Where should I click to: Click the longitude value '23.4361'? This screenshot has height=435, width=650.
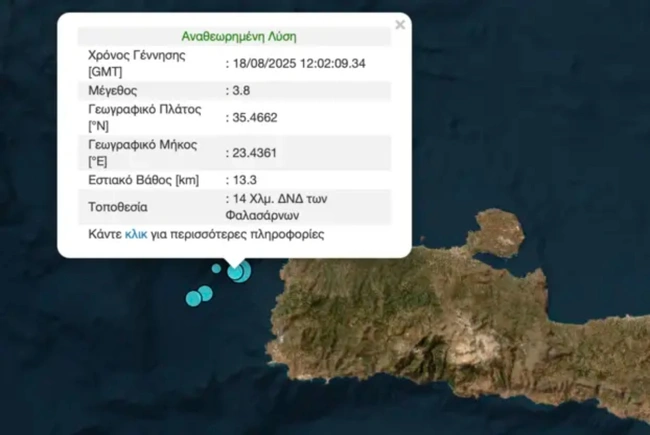tap(255, 153)
